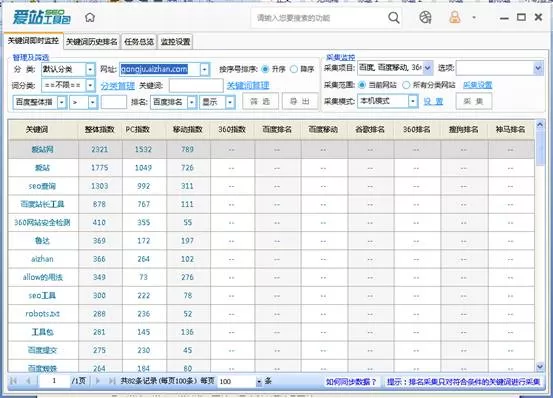Jump to the first page arrow
553x398 pixels.
(13, 381)
